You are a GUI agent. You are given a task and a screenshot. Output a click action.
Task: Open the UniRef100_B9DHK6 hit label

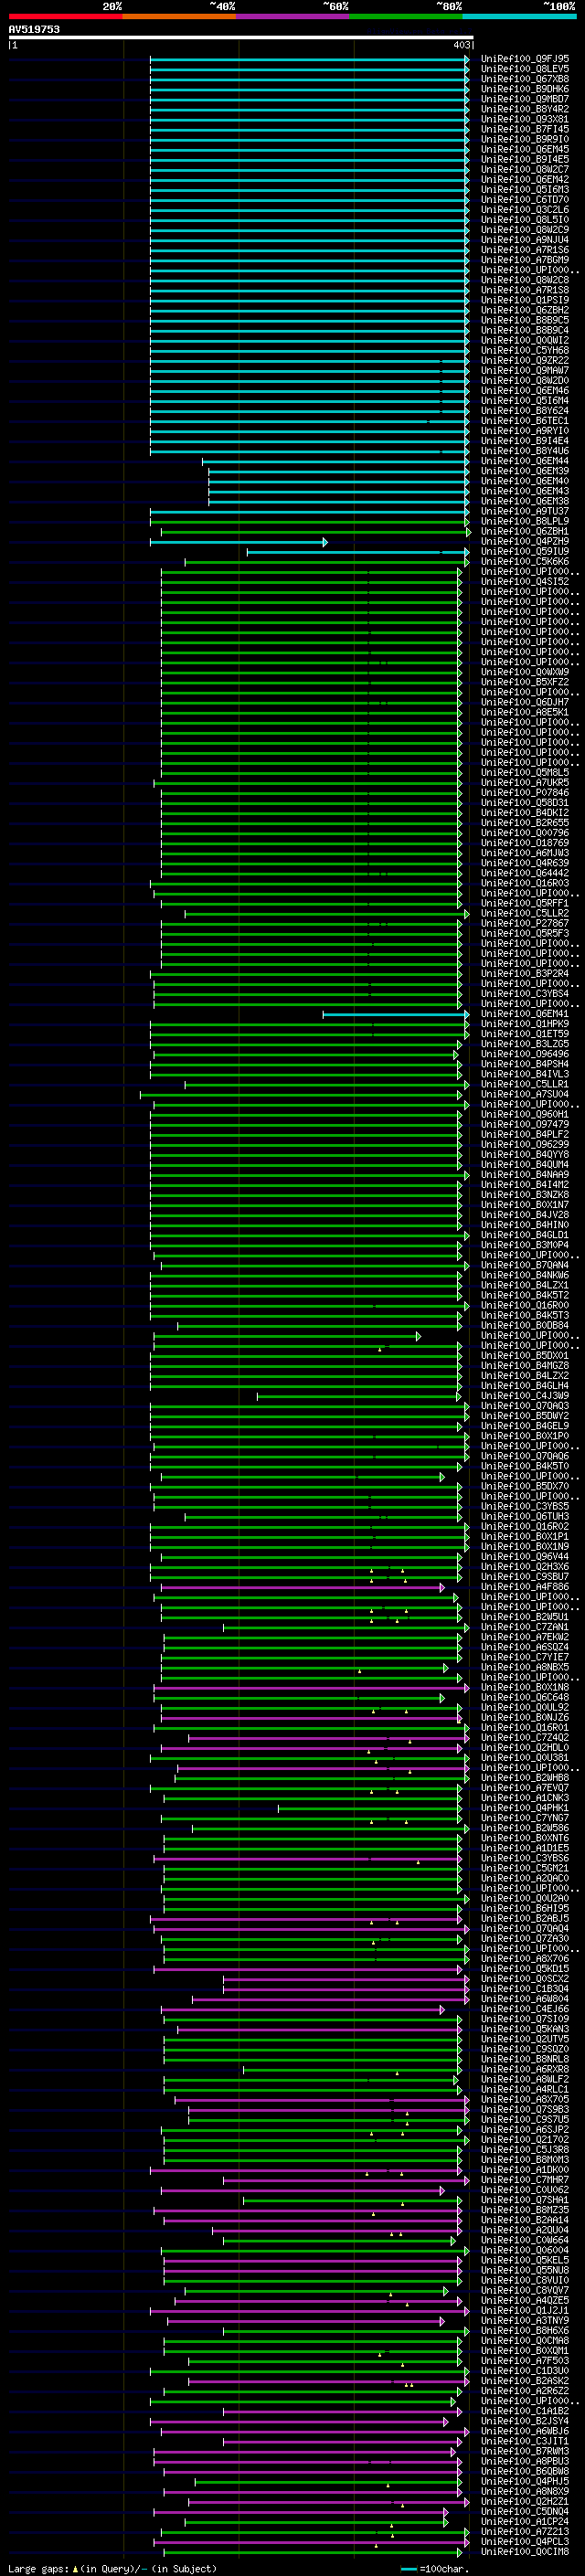pos(525,89)
